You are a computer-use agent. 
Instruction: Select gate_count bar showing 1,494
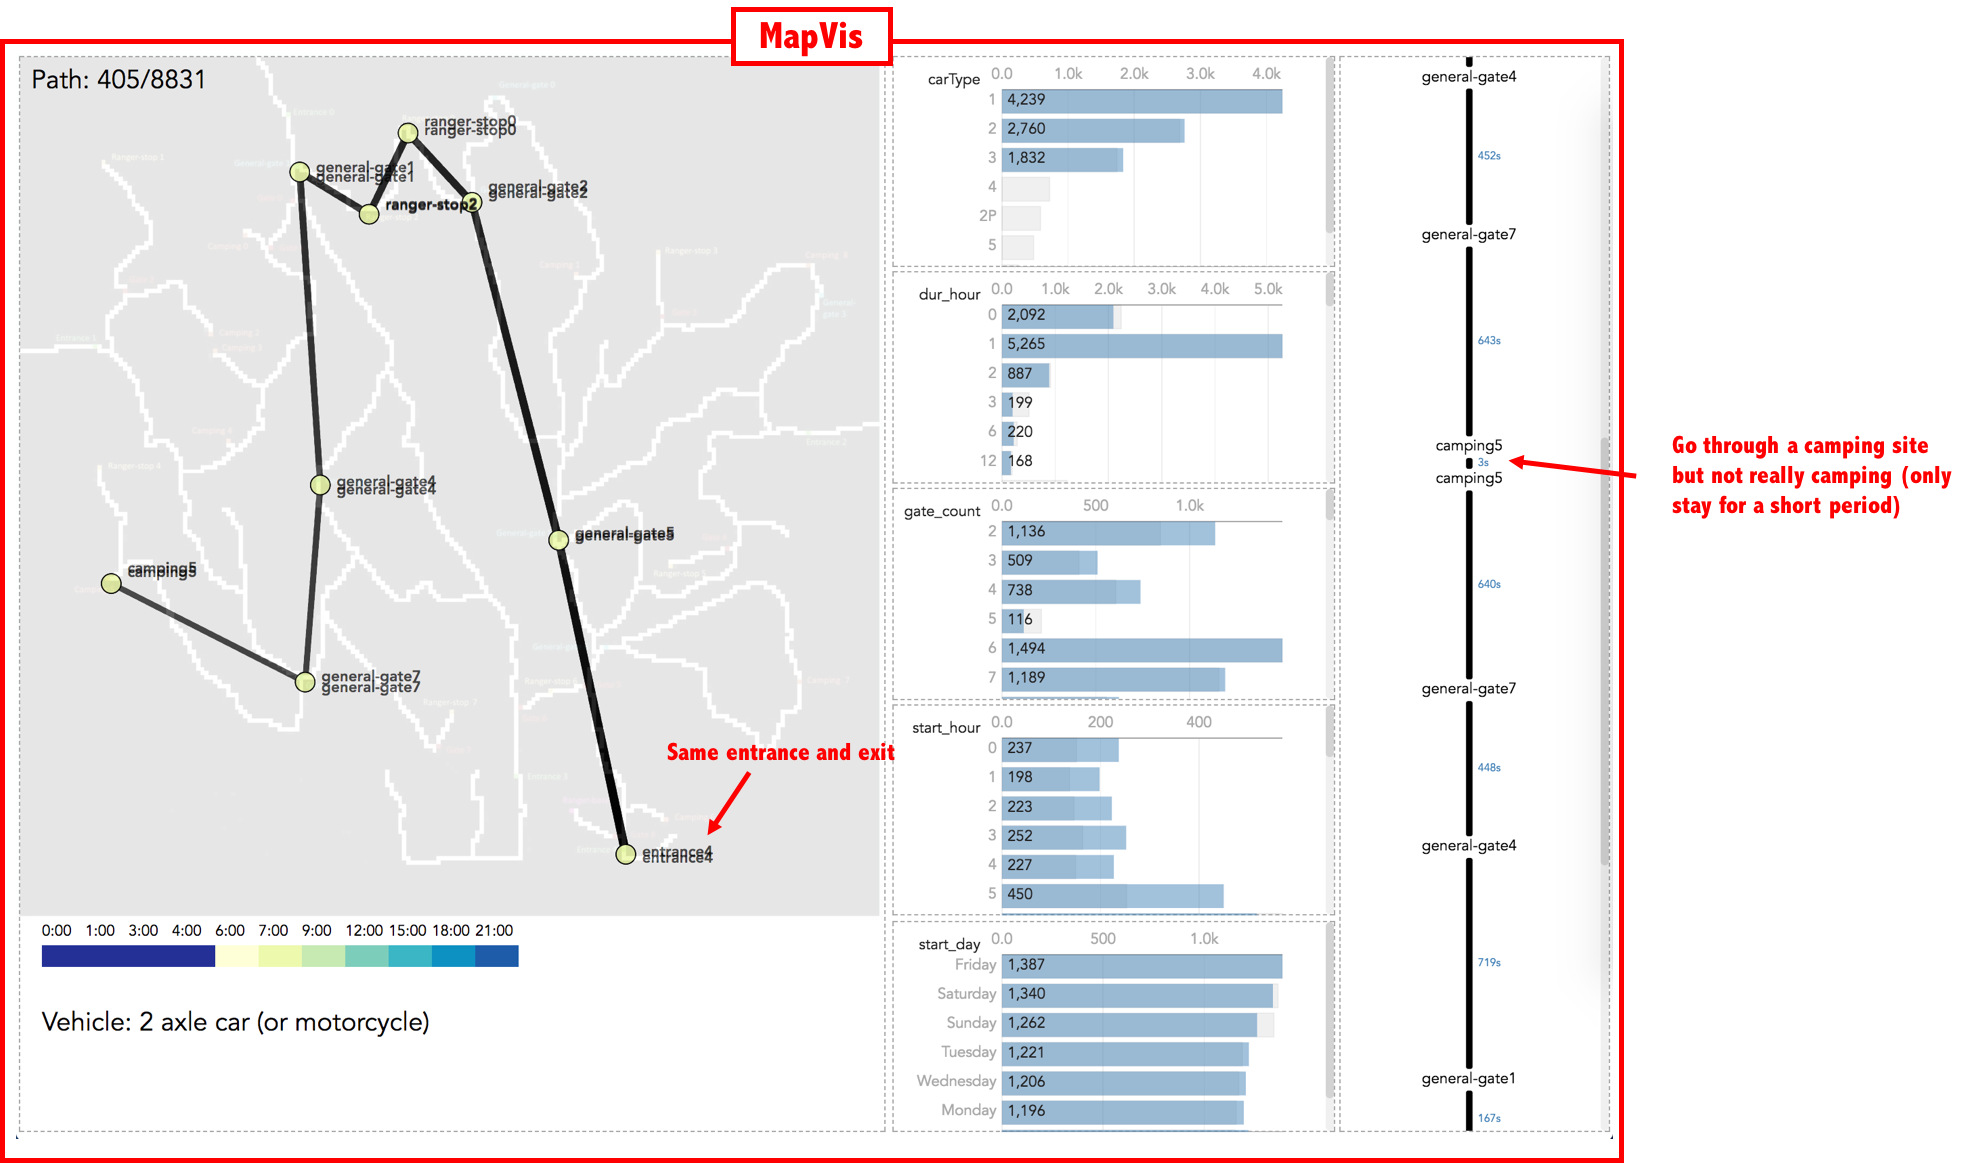(1141, 649)
